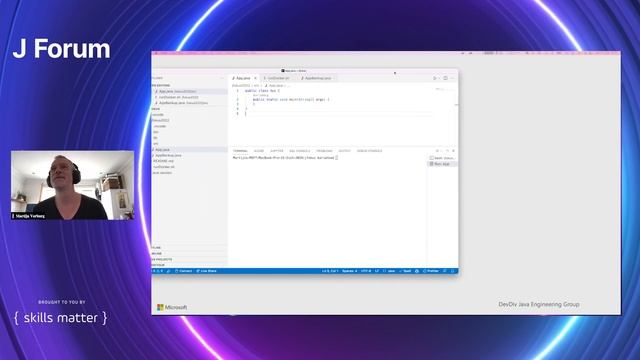Select AppBackup.java in Open Editors list
The height and width of the screenshot is (360, 640).
click(x=189, y=103)
